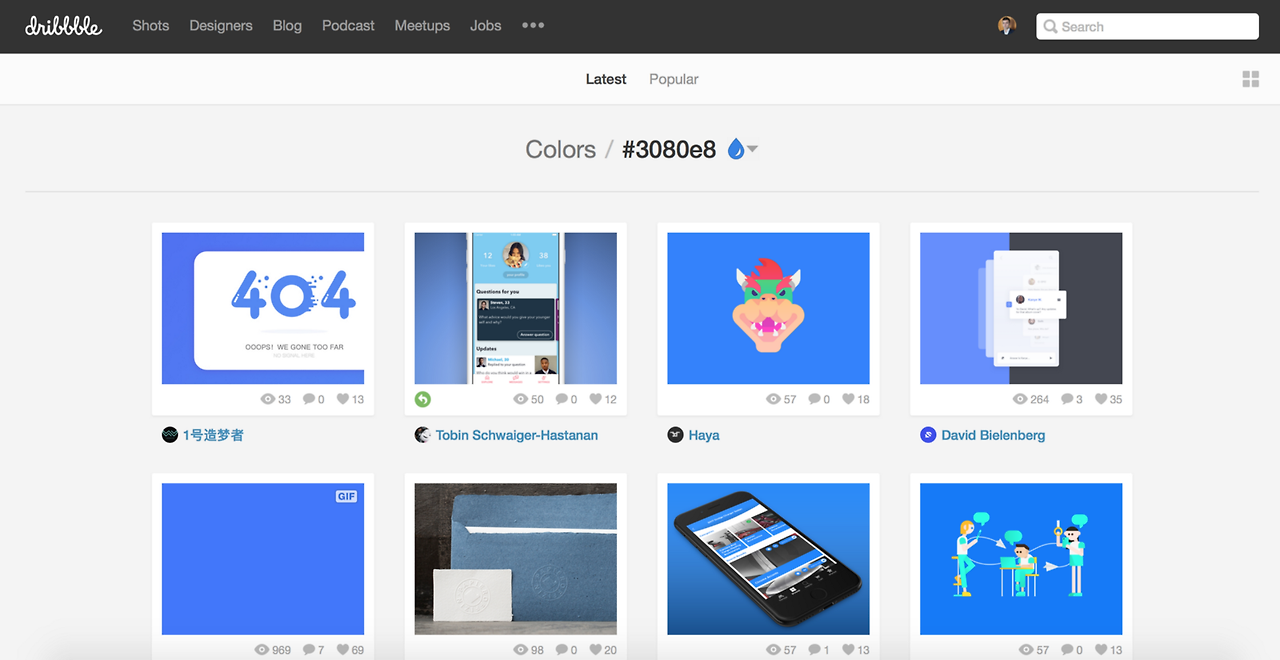
Task: Expand the more options ellipsis menu
Action: [x=533, y=26]
